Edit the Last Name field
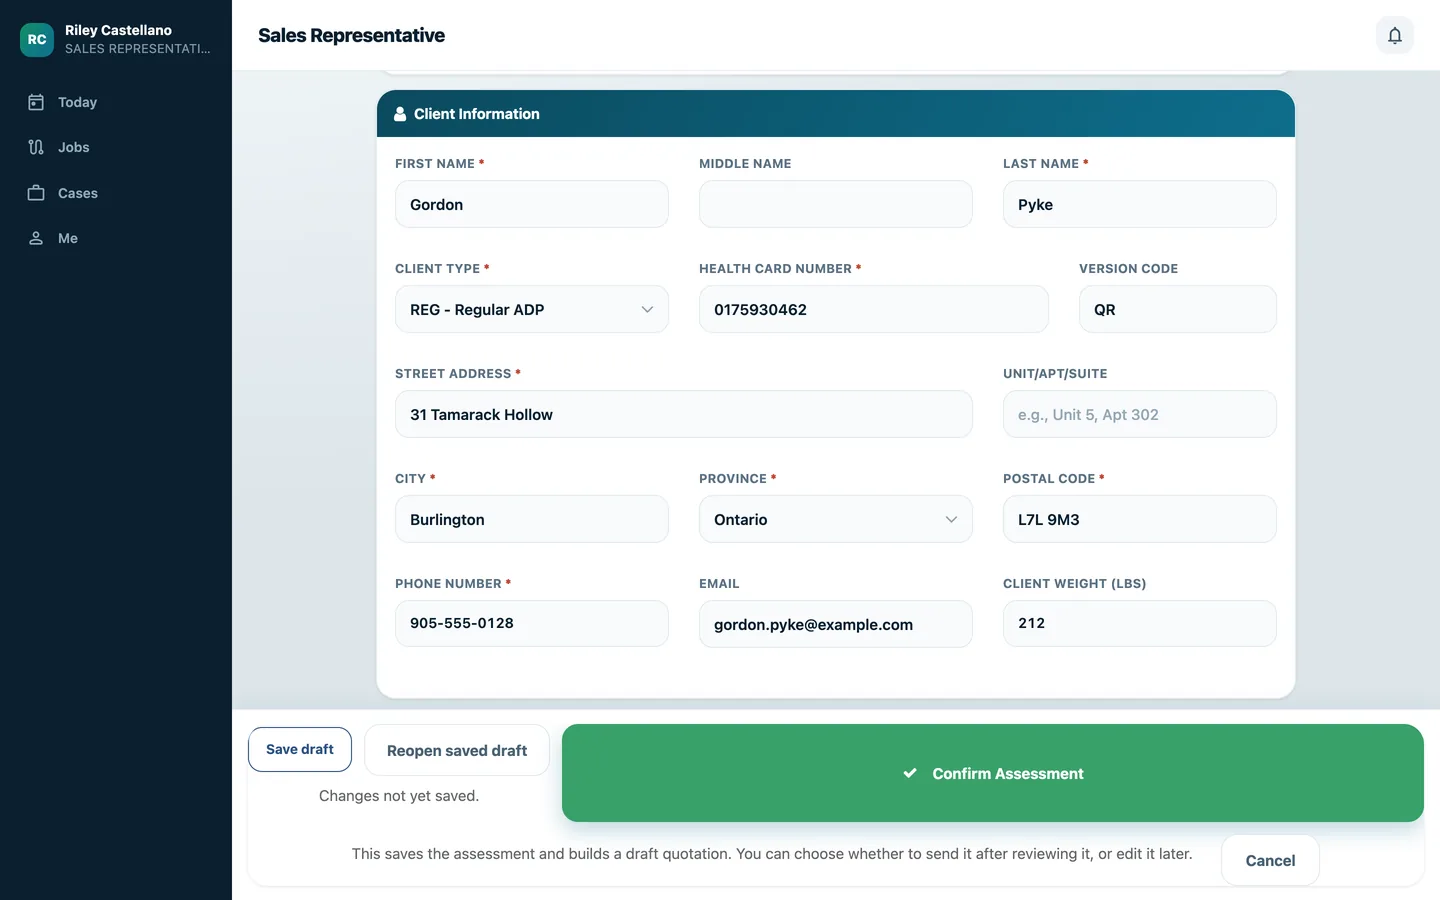Image resolution: width=1440 pixels, height=900 pixels. (x=1140, y=204)
